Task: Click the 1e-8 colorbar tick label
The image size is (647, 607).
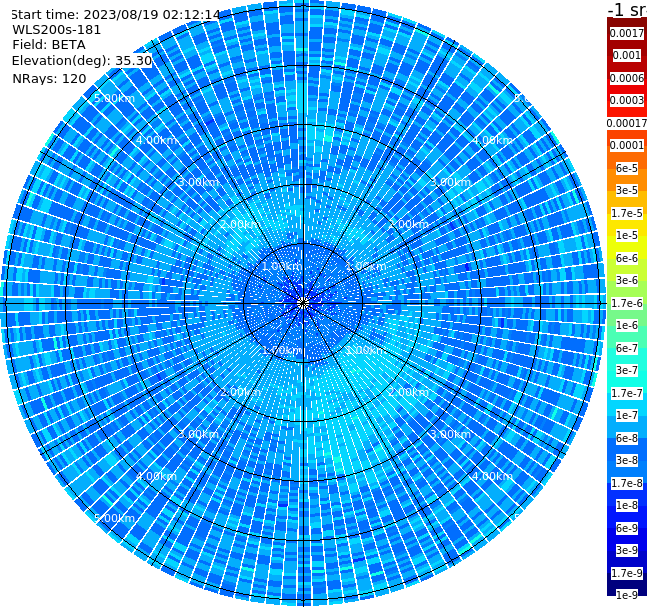Action: click(627, 505)
